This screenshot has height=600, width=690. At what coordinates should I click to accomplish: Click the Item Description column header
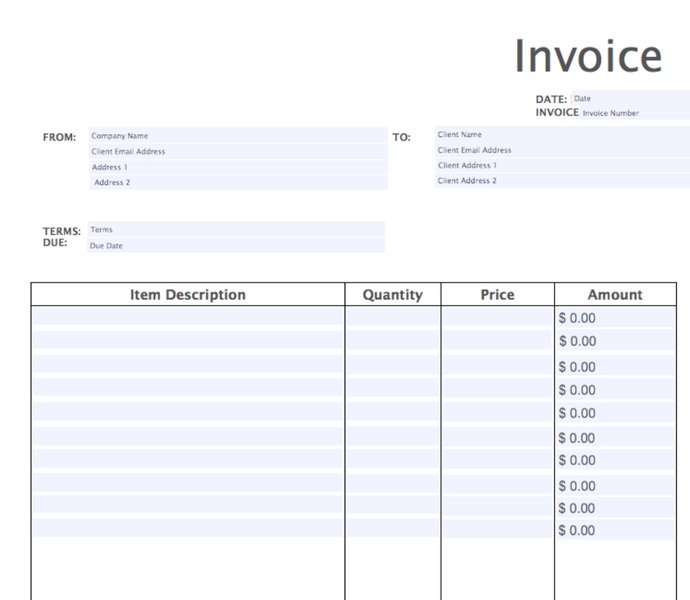188,294
